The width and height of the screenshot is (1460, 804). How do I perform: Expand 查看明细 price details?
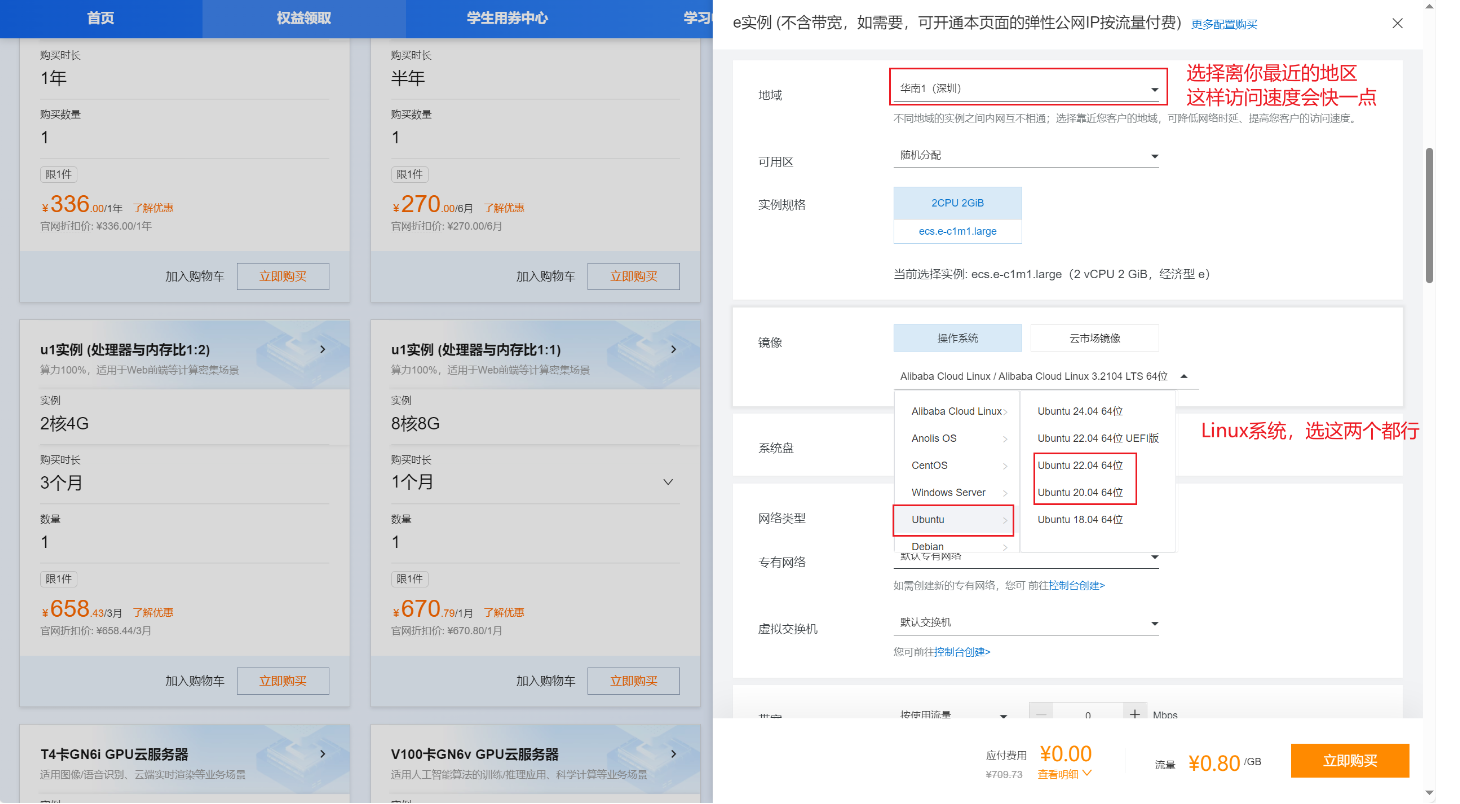(1064, 773)
